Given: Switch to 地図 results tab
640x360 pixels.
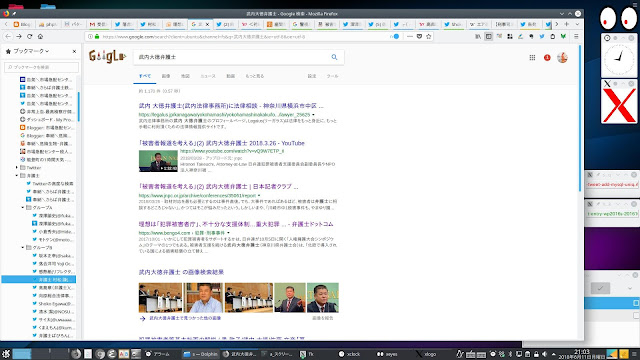Looking at the screenshot, I should point(185,76).
